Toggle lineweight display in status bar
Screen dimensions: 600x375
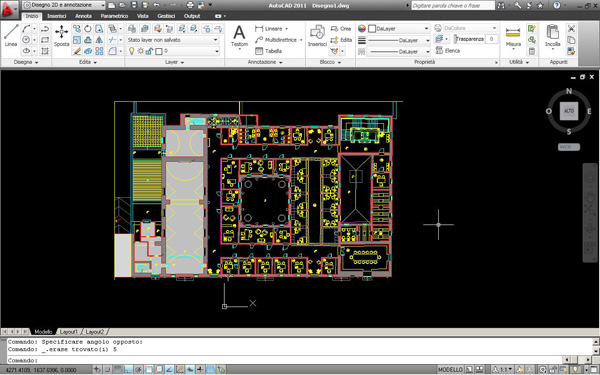[x=200, y=370]
